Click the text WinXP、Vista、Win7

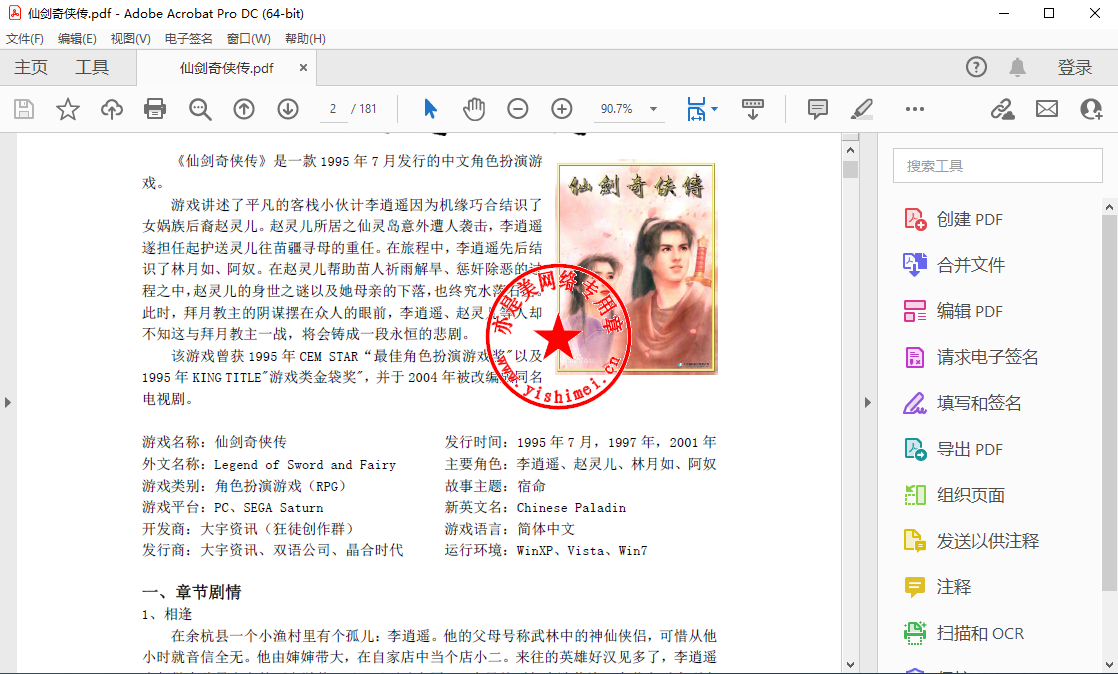pos(582,551)
